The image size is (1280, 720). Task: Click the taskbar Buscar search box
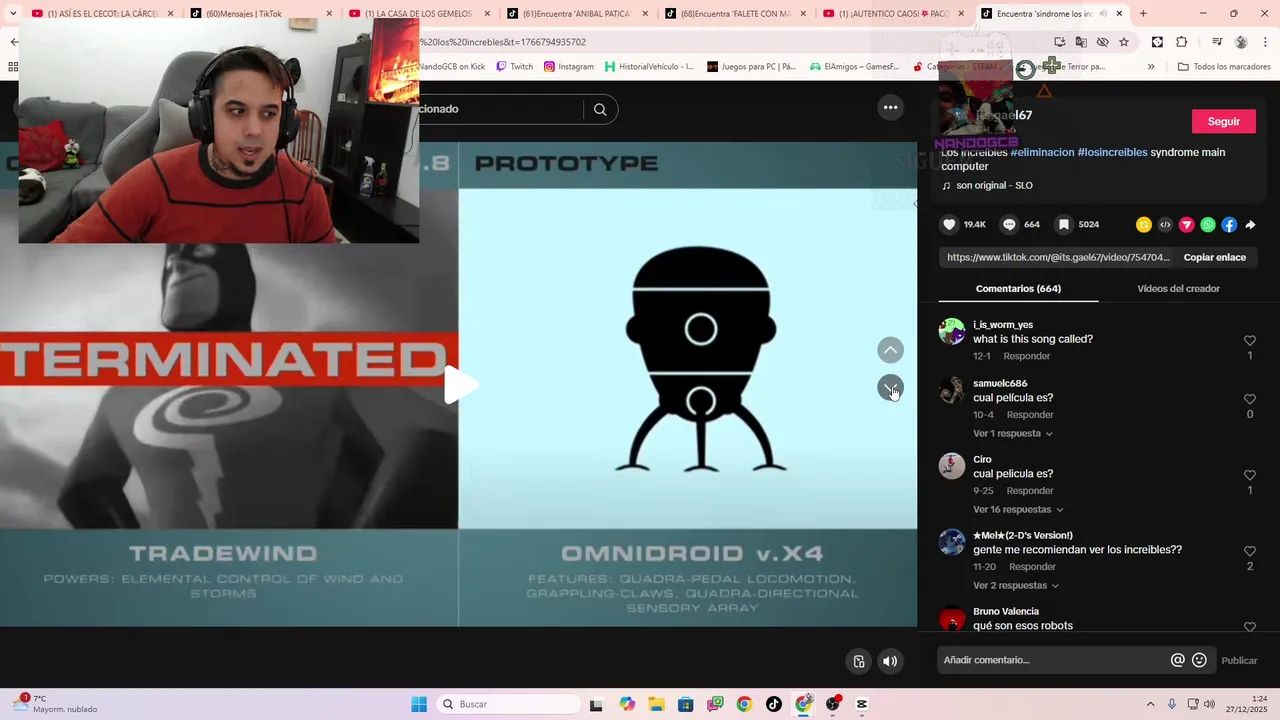(x=507, y=704)
